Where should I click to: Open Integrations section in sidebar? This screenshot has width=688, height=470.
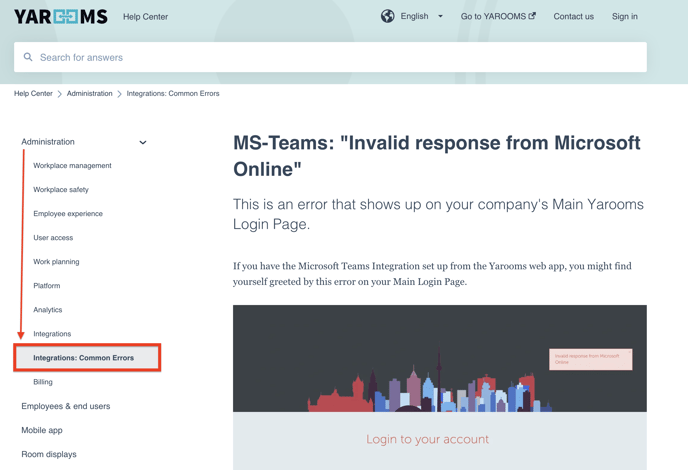(x=52, y=334)
